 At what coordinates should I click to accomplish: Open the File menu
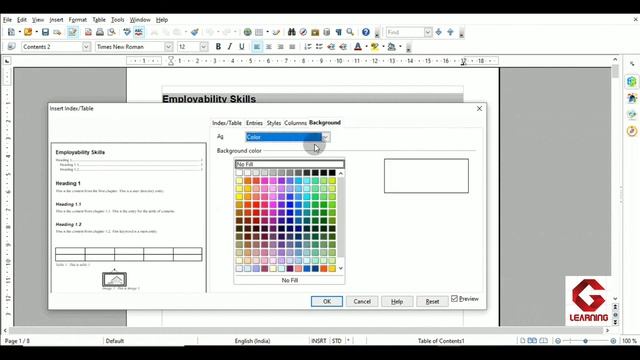7,20
